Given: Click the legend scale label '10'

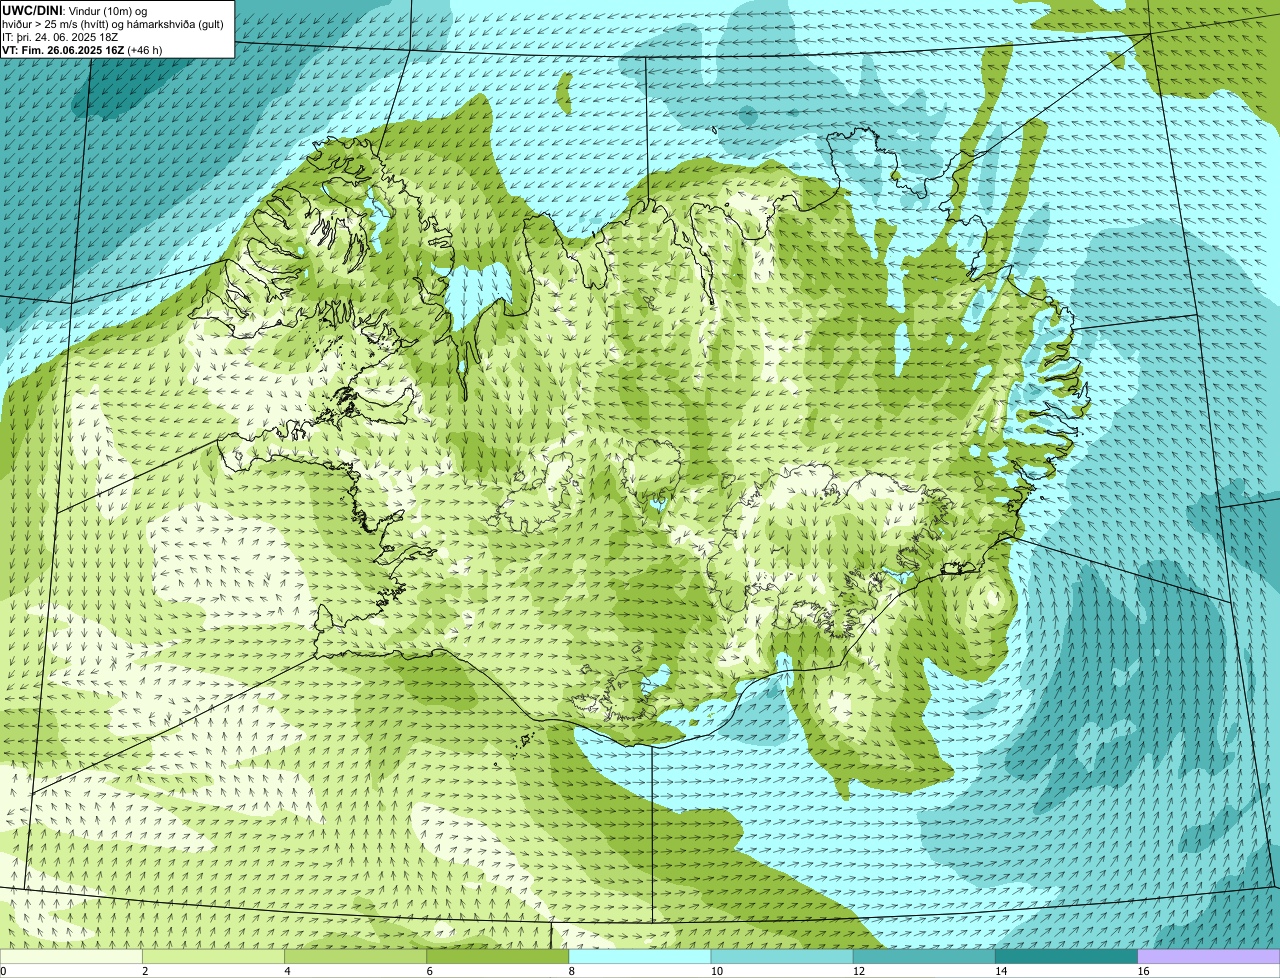Looking at the screenshot, I should pos(717,971).
